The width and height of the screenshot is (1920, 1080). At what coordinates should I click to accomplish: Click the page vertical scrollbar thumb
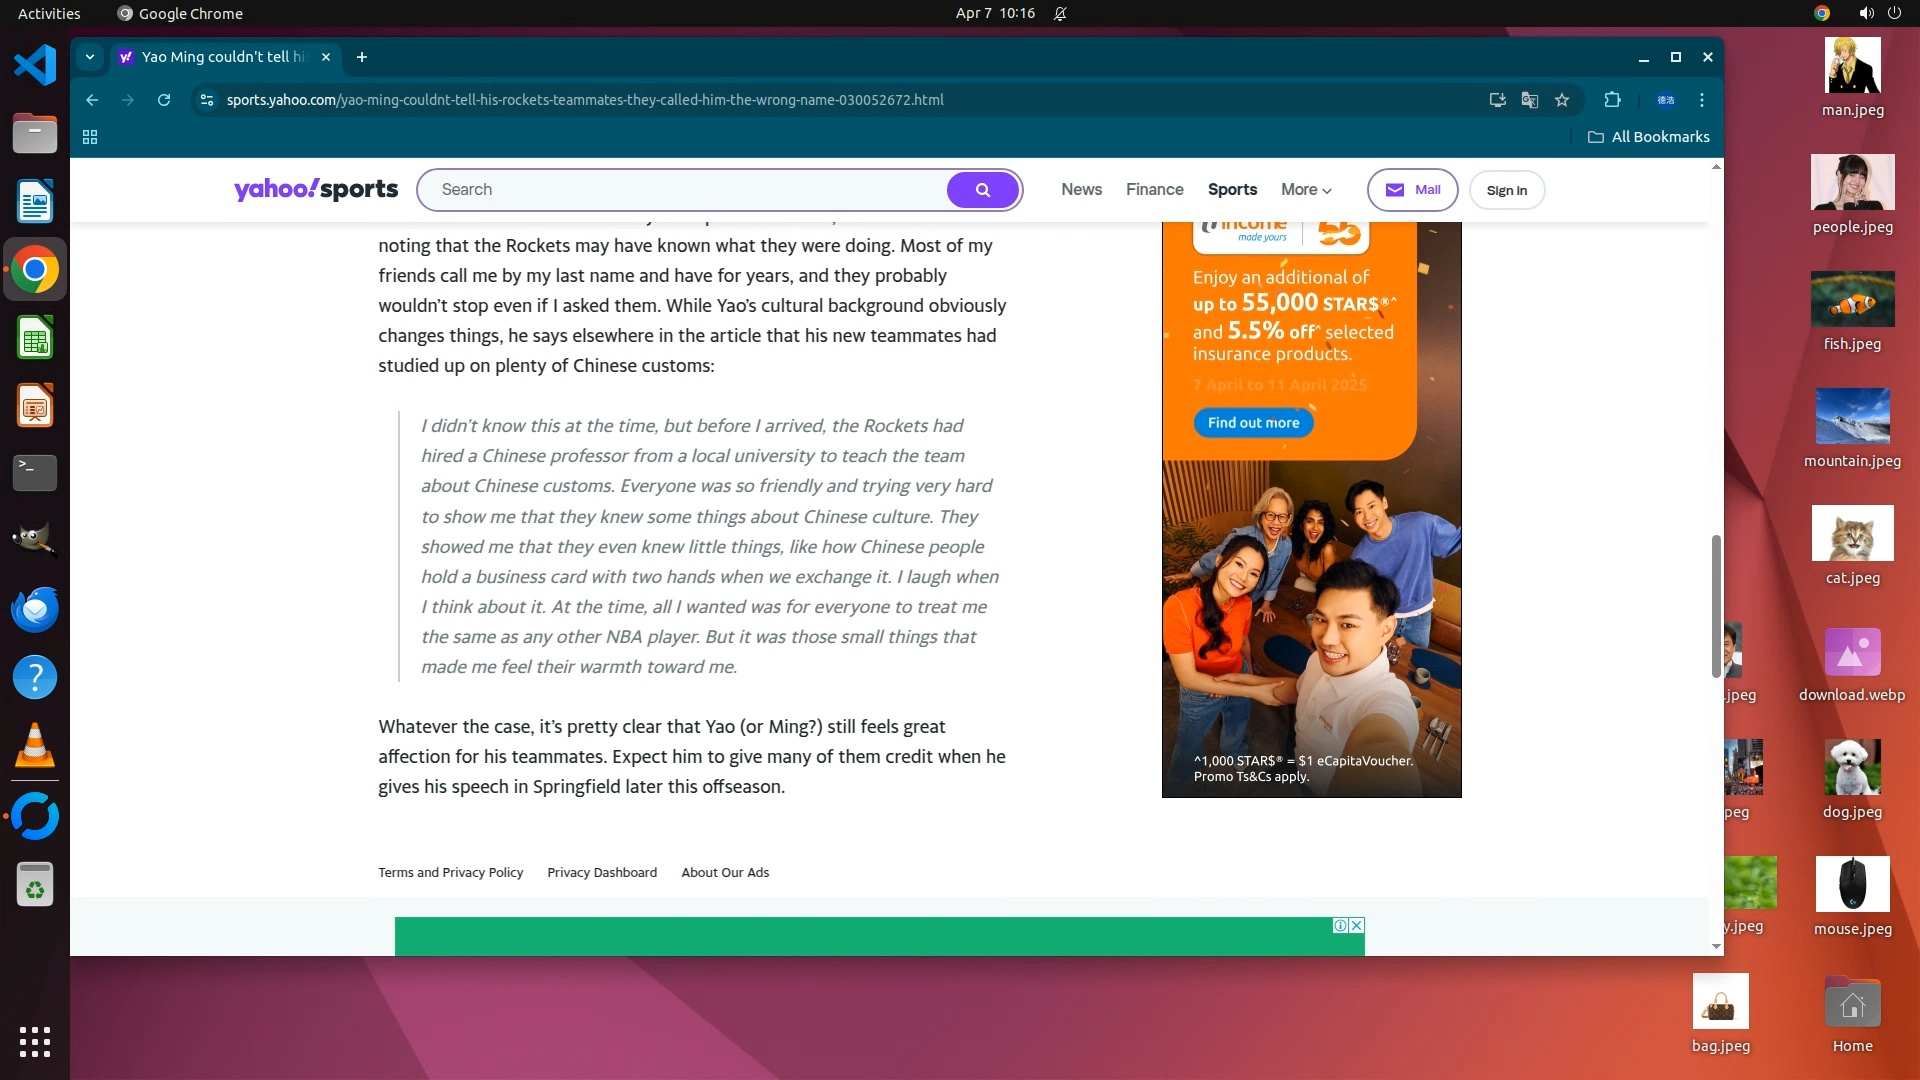pos(1716,605)
